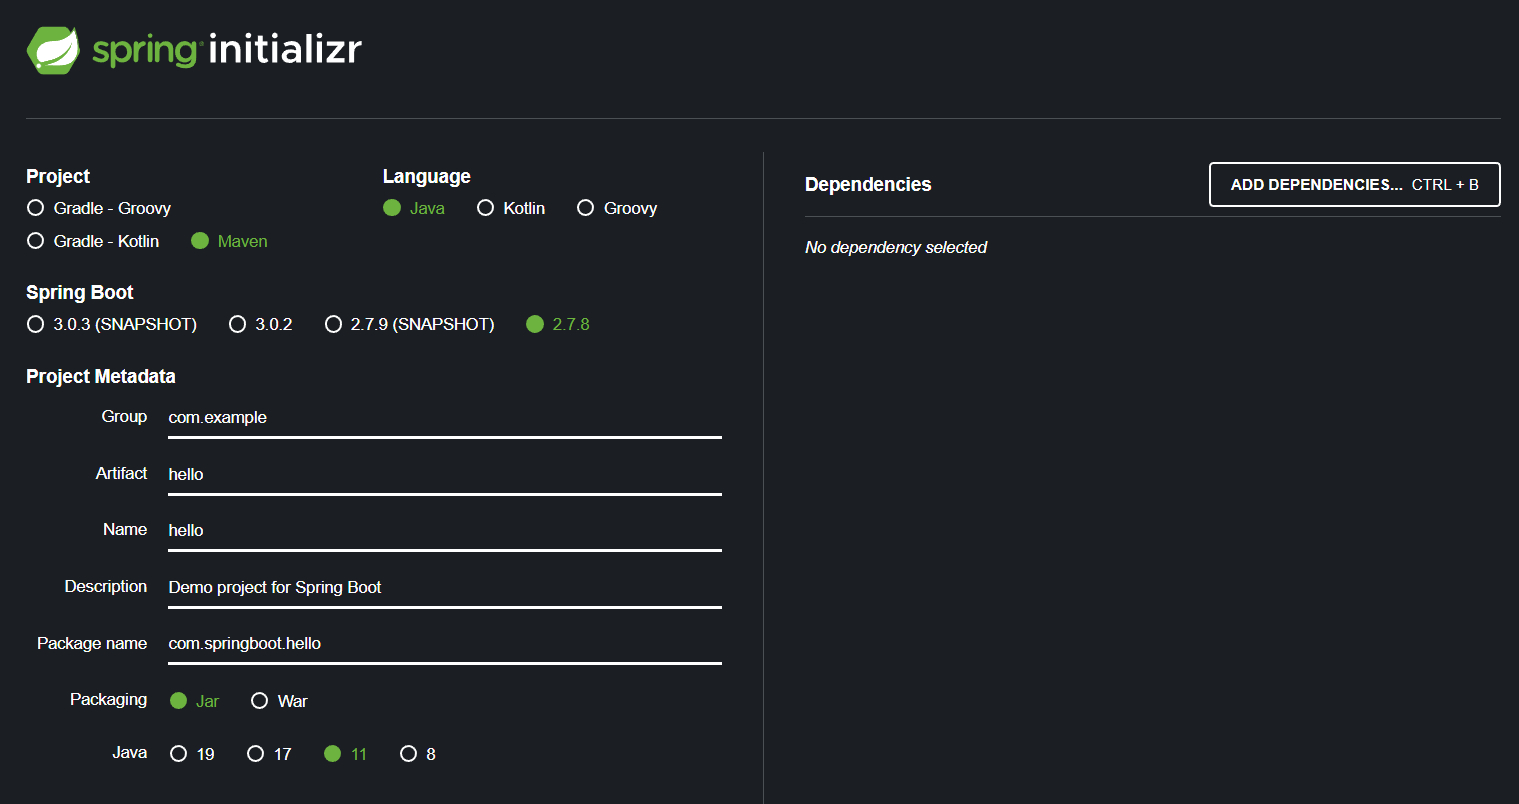The image size is (1519, 804).
Task: Choose Java version 19
Action: click(193, 754)
